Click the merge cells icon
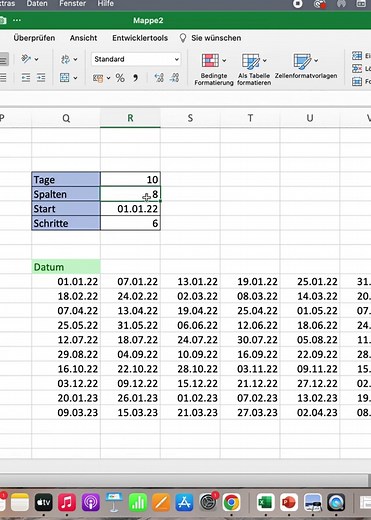Viewport: 371px width, 520px height. click(x=65, y=78)
